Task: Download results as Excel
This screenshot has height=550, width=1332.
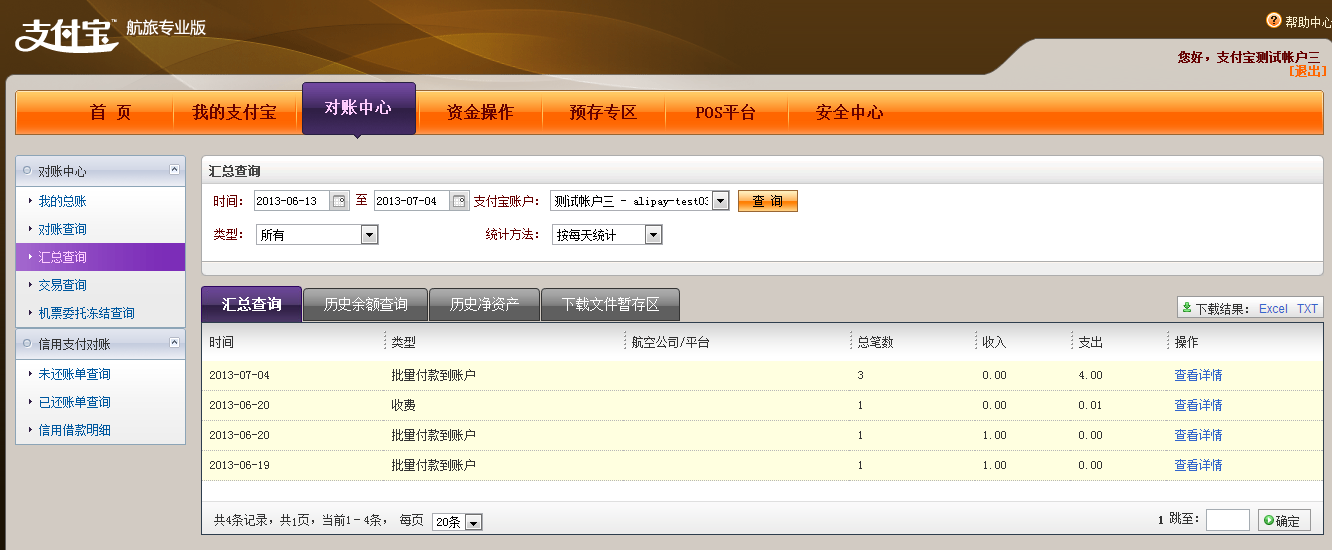Action: click(x=1273, y=309)
